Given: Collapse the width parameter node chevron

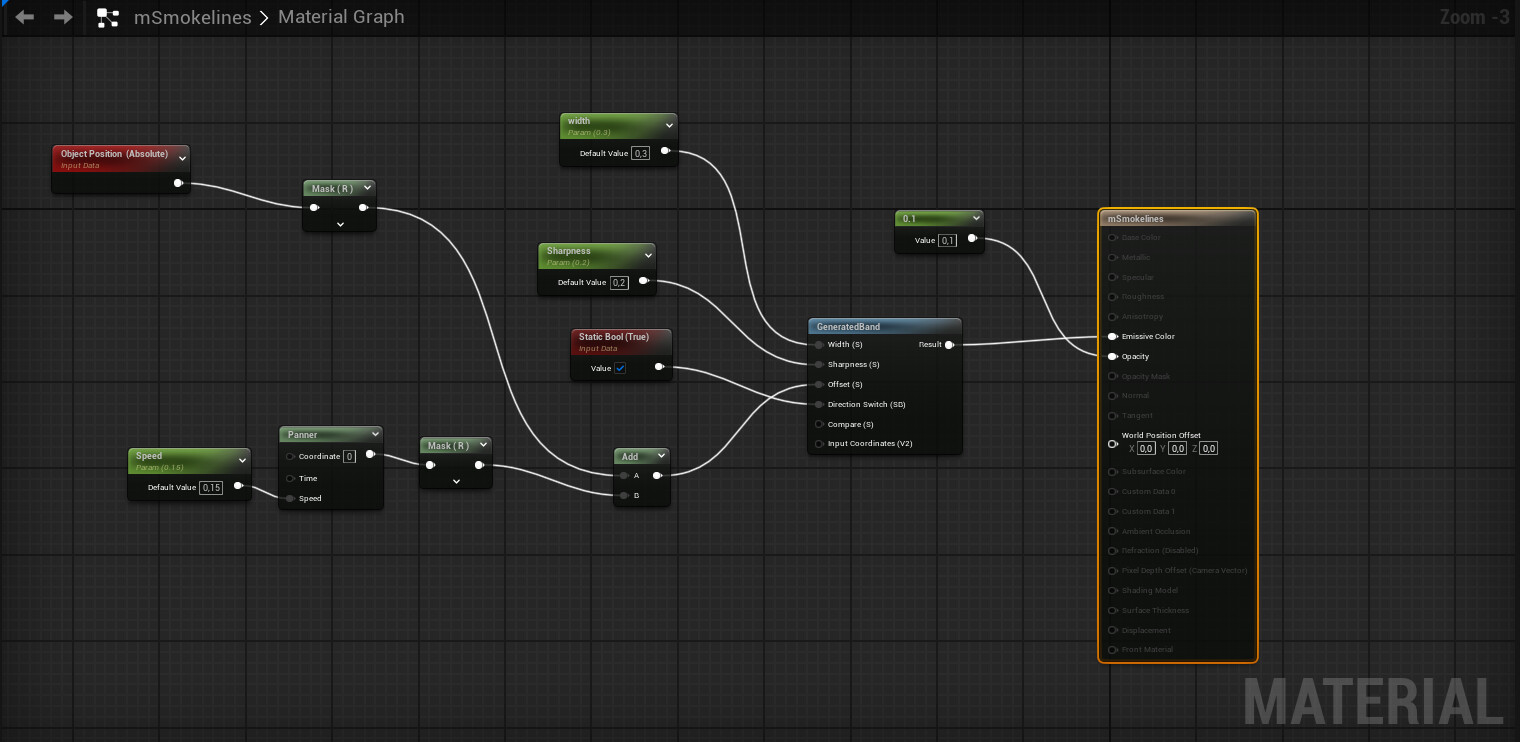Looking at the screenshot, I should tap(669, 125).
